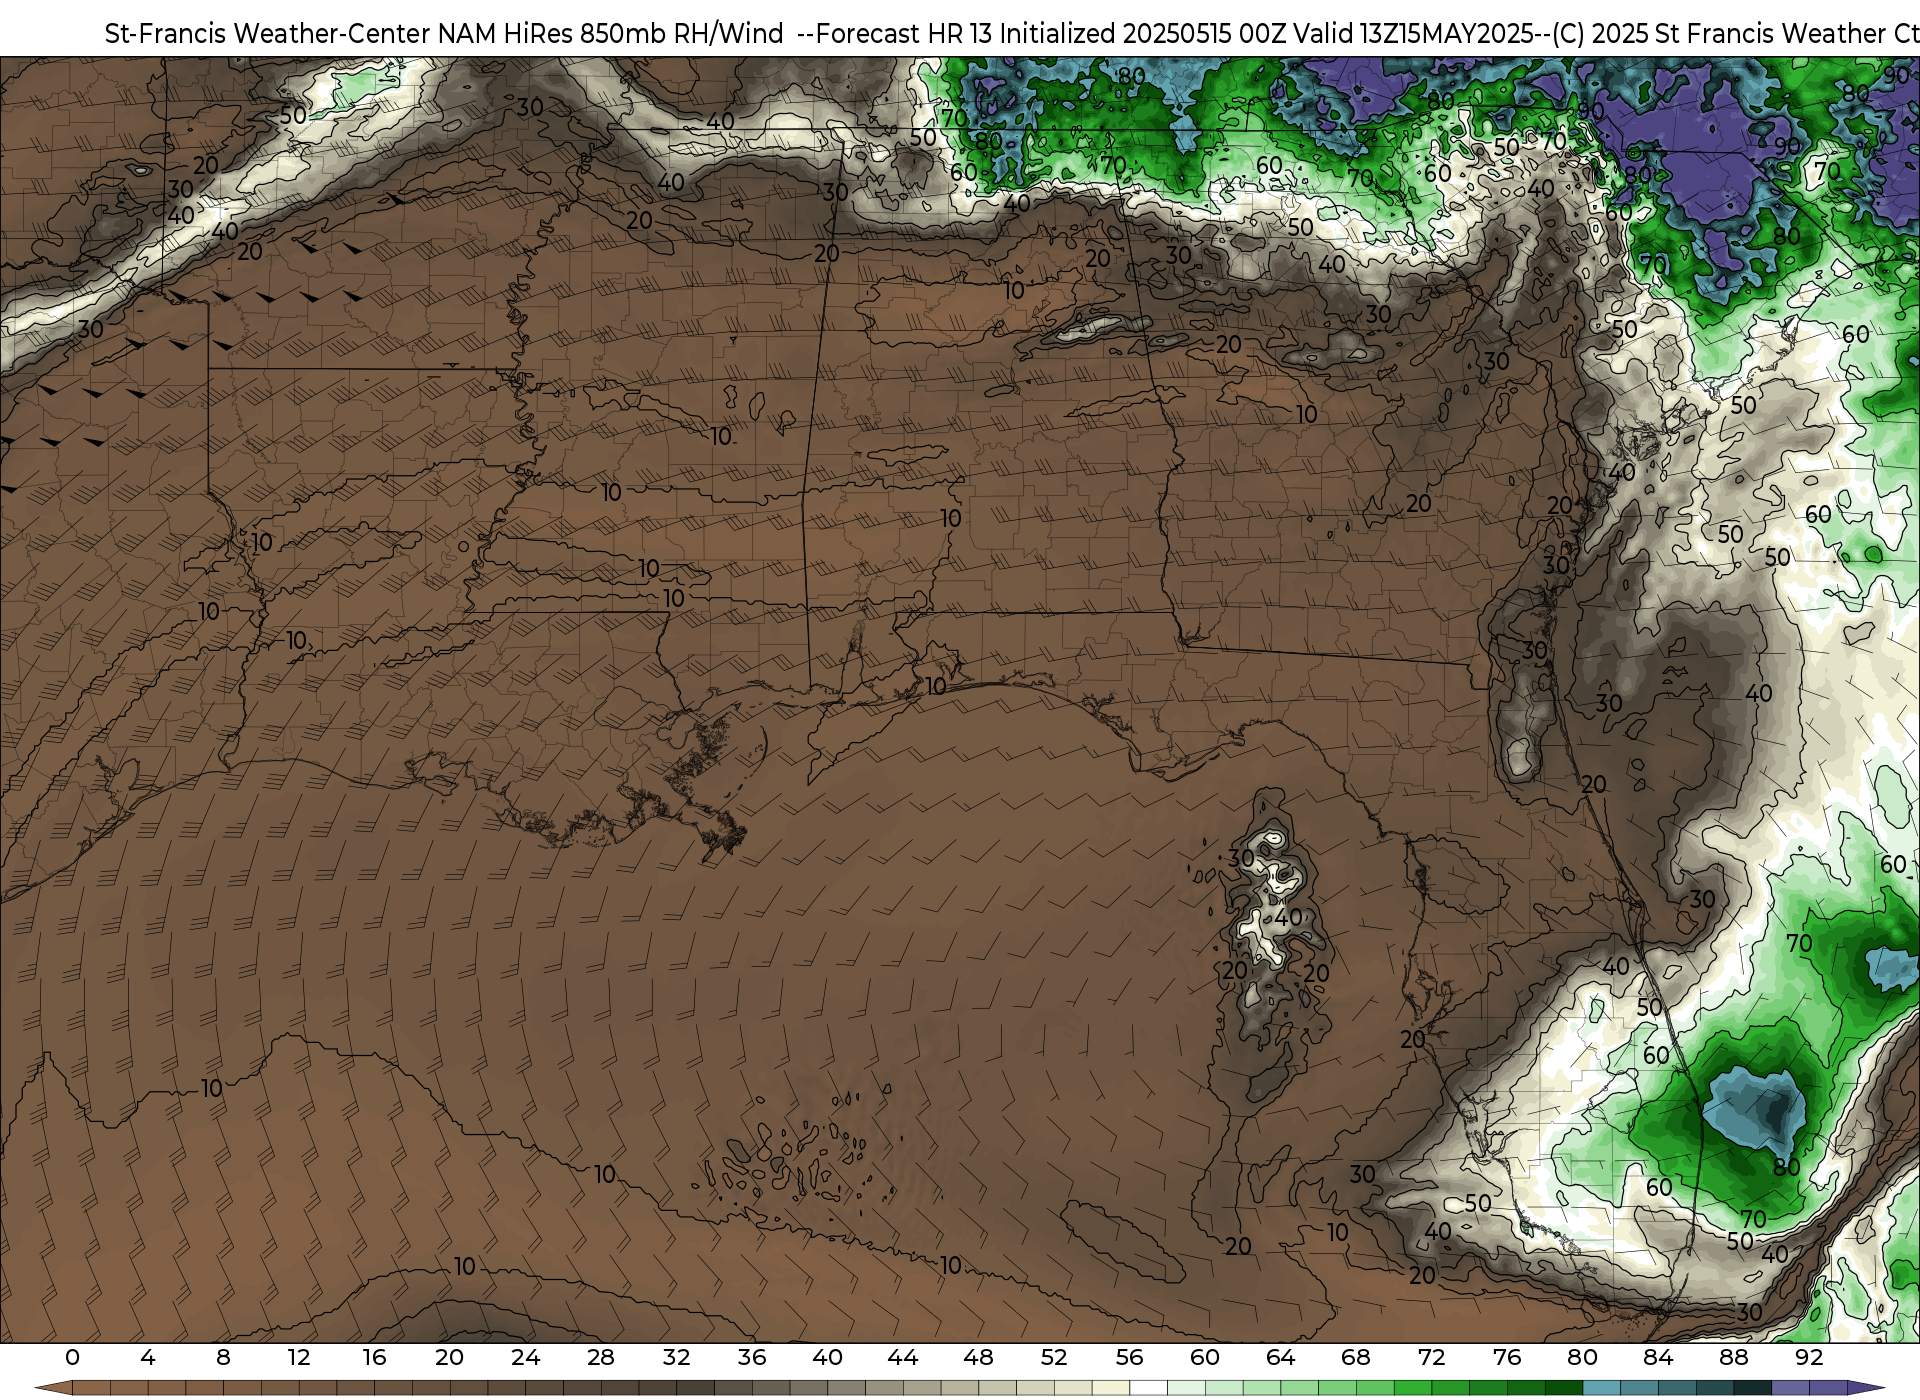The width and height of the screenshot is (1920, 1400).
Task: Click the first teal swatch below label 80
Action: point(1602,1388)
